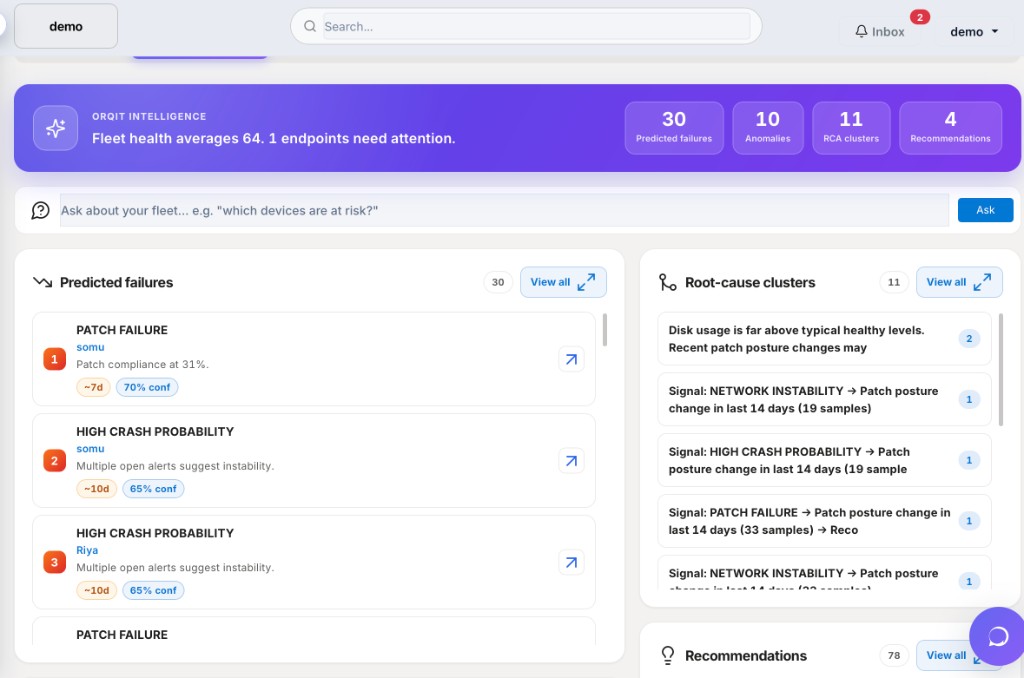Screen dimensions: 1024x678
Task: Expand the demo account dropdown
Action: coord(974,31)
